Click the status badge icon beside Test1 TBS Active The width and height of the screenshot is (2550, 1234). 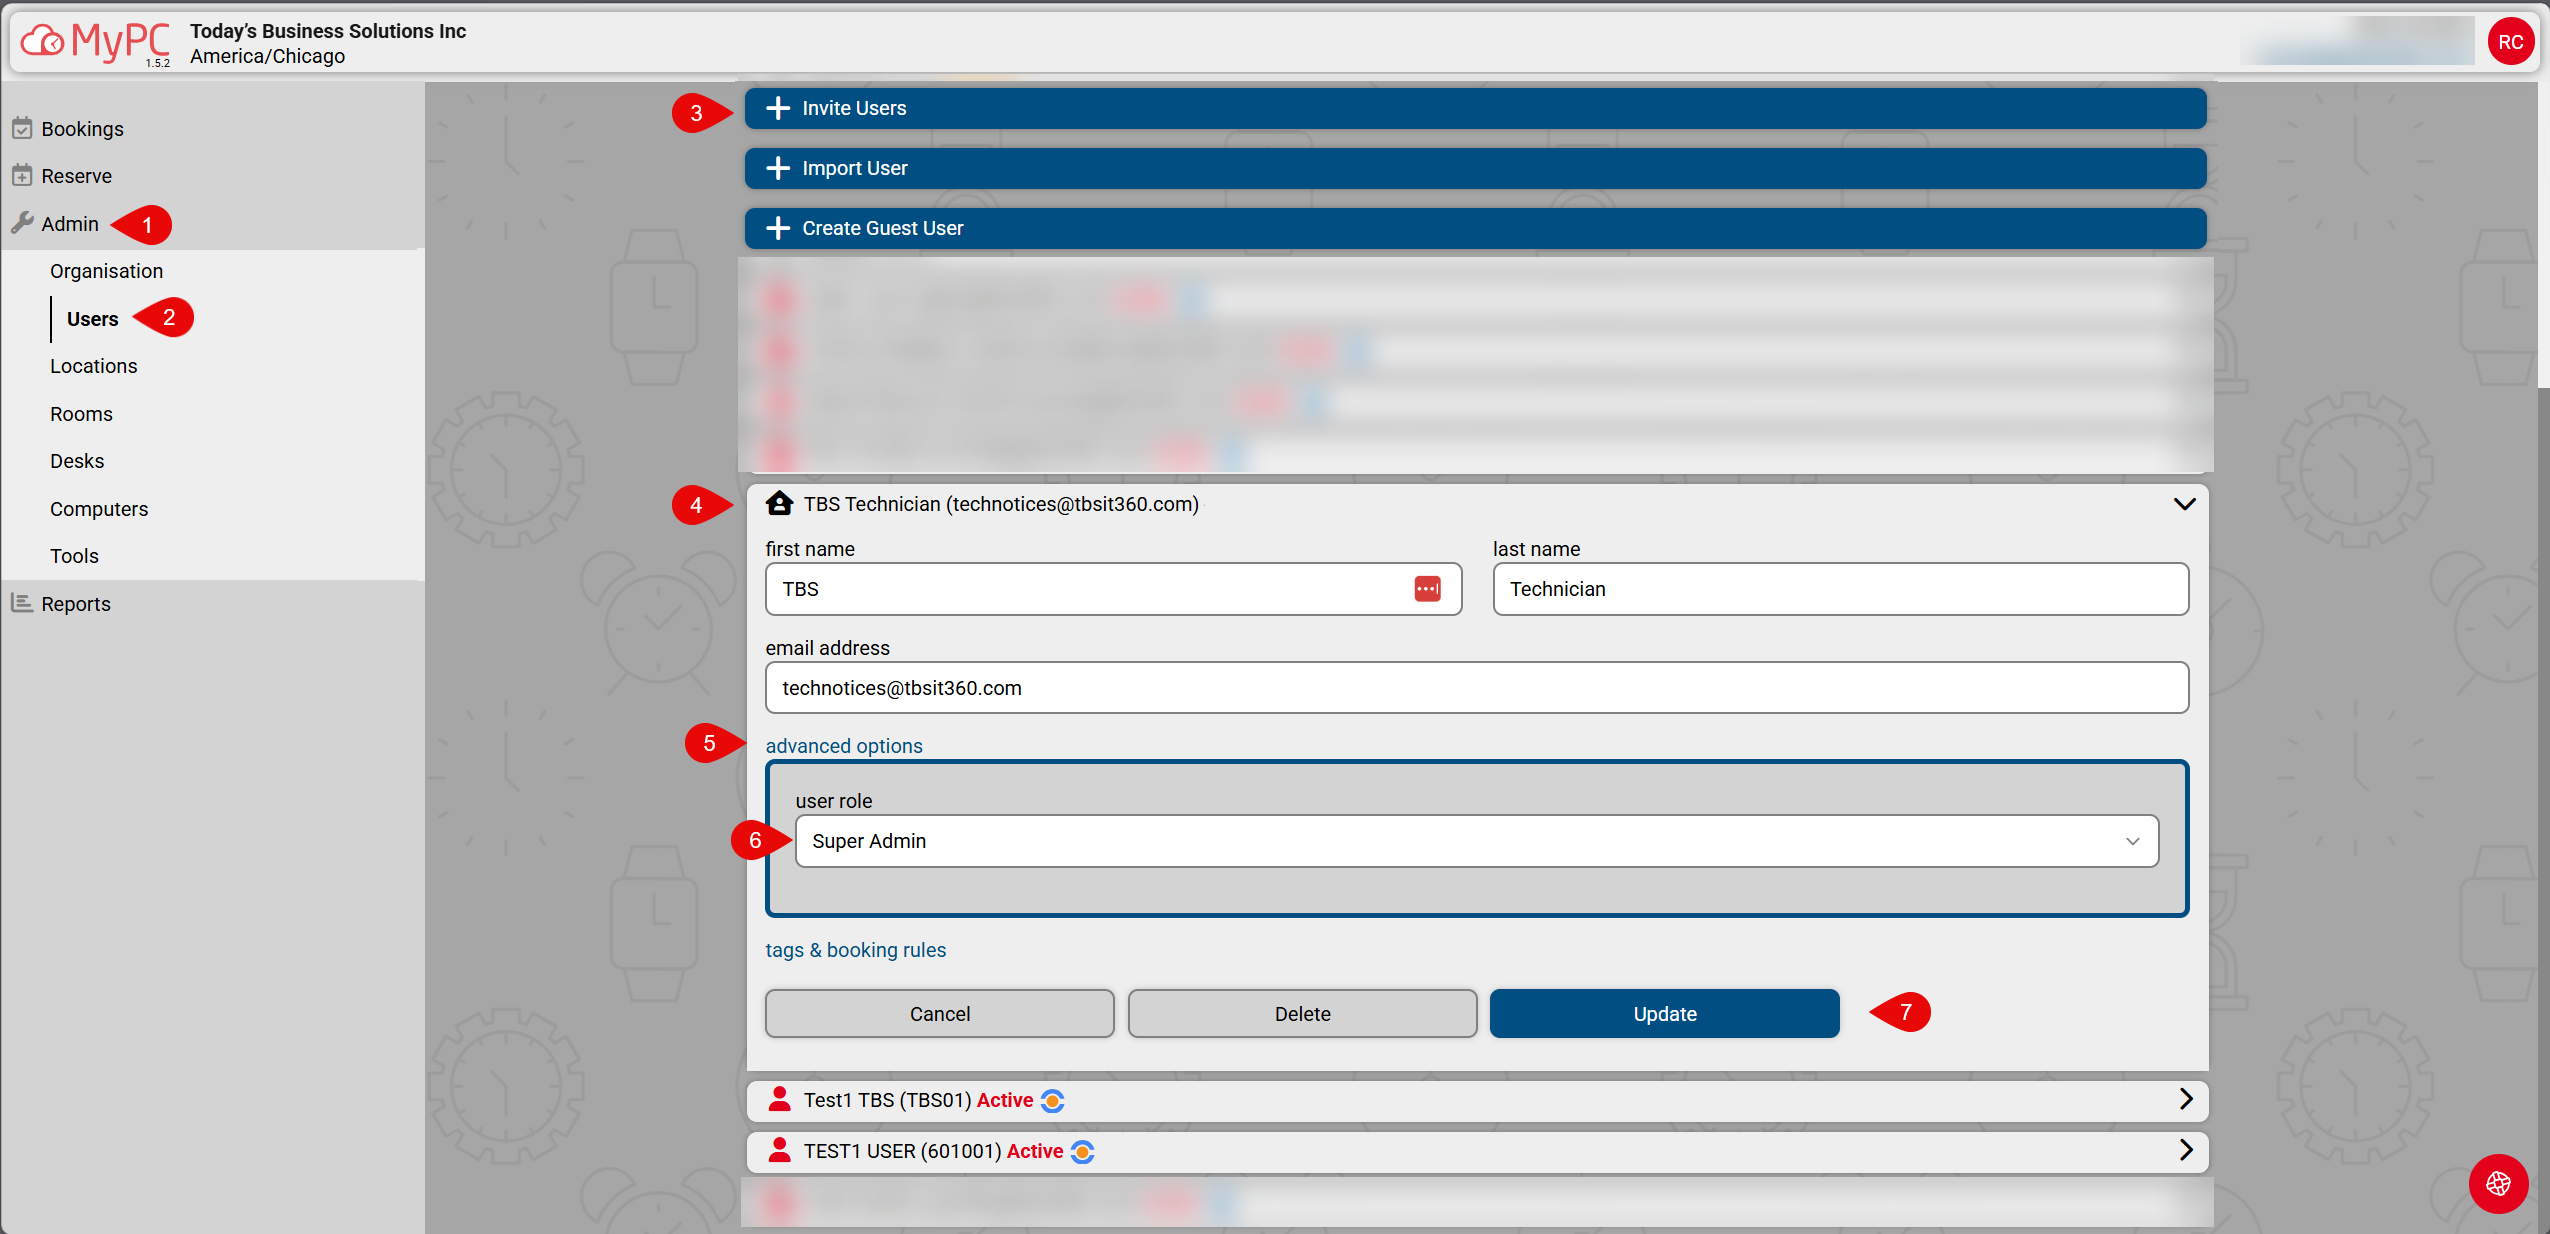(1052, 1100)
